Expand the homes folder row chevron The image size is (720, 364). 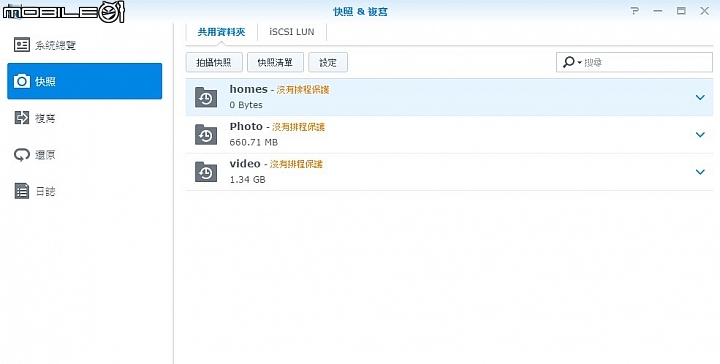tap(700, 97)
